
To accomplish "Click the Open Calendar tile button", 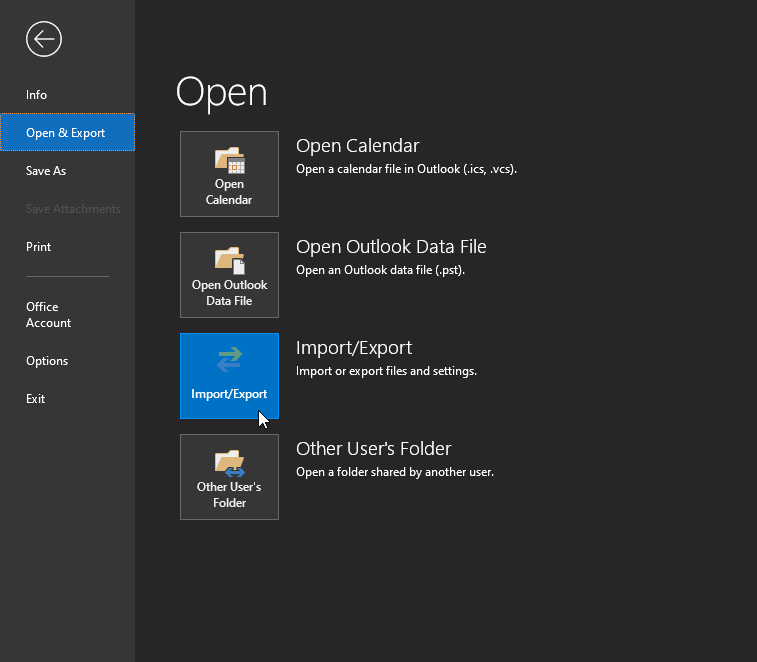I will (x=229, y=174).
